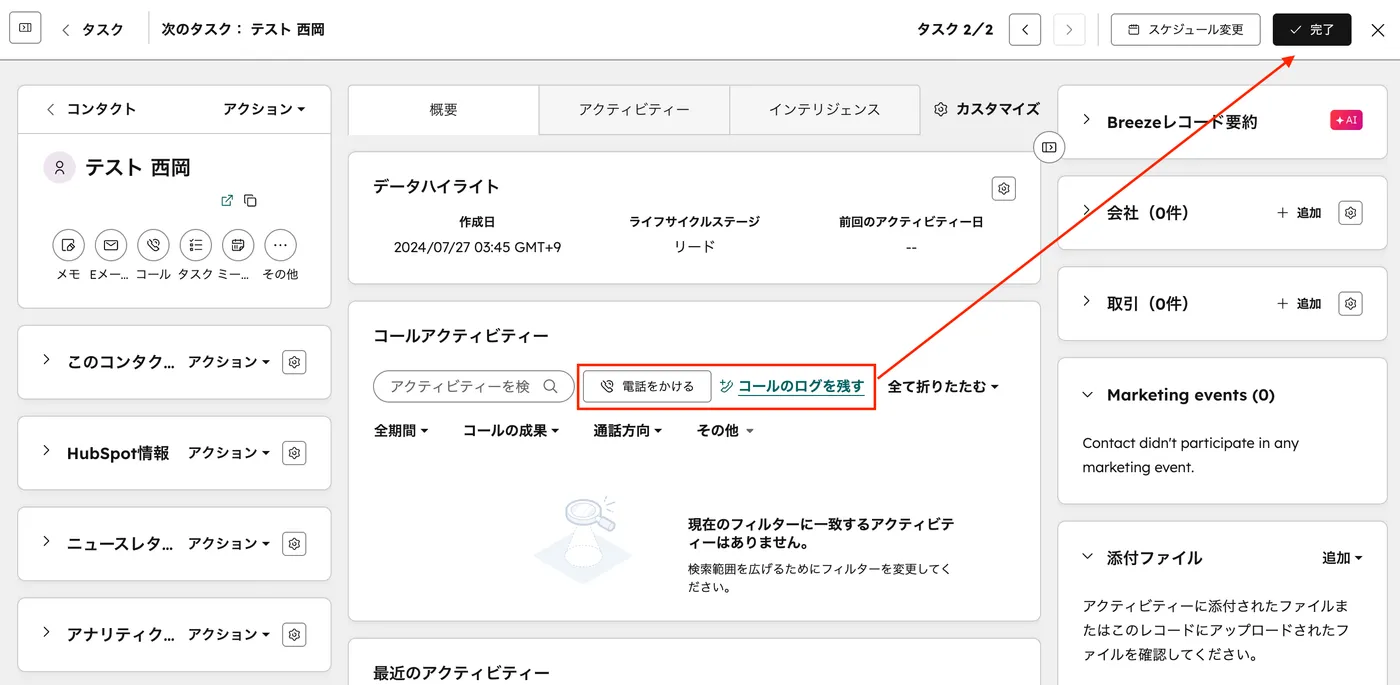The width and height of the screenshot is (1400, 685).
Task: Open the 全期間 filter dropdown
Action: click(400, 430)
